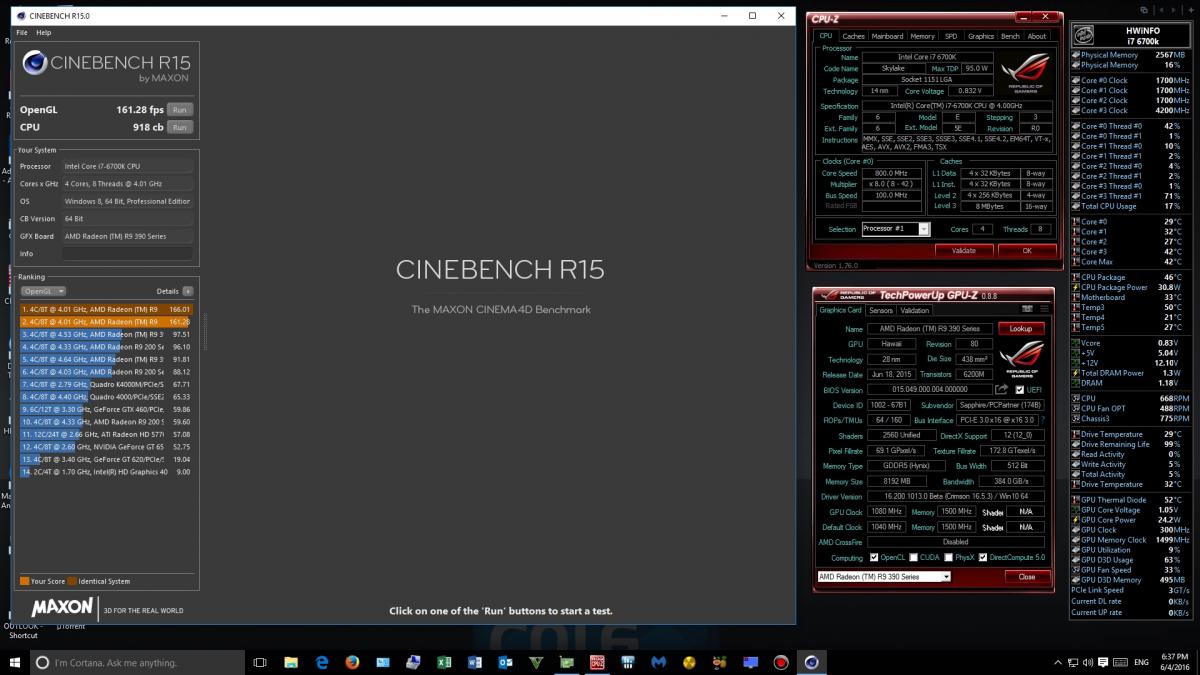Open the Memory tab in CPU-Z

pos(923,36)
